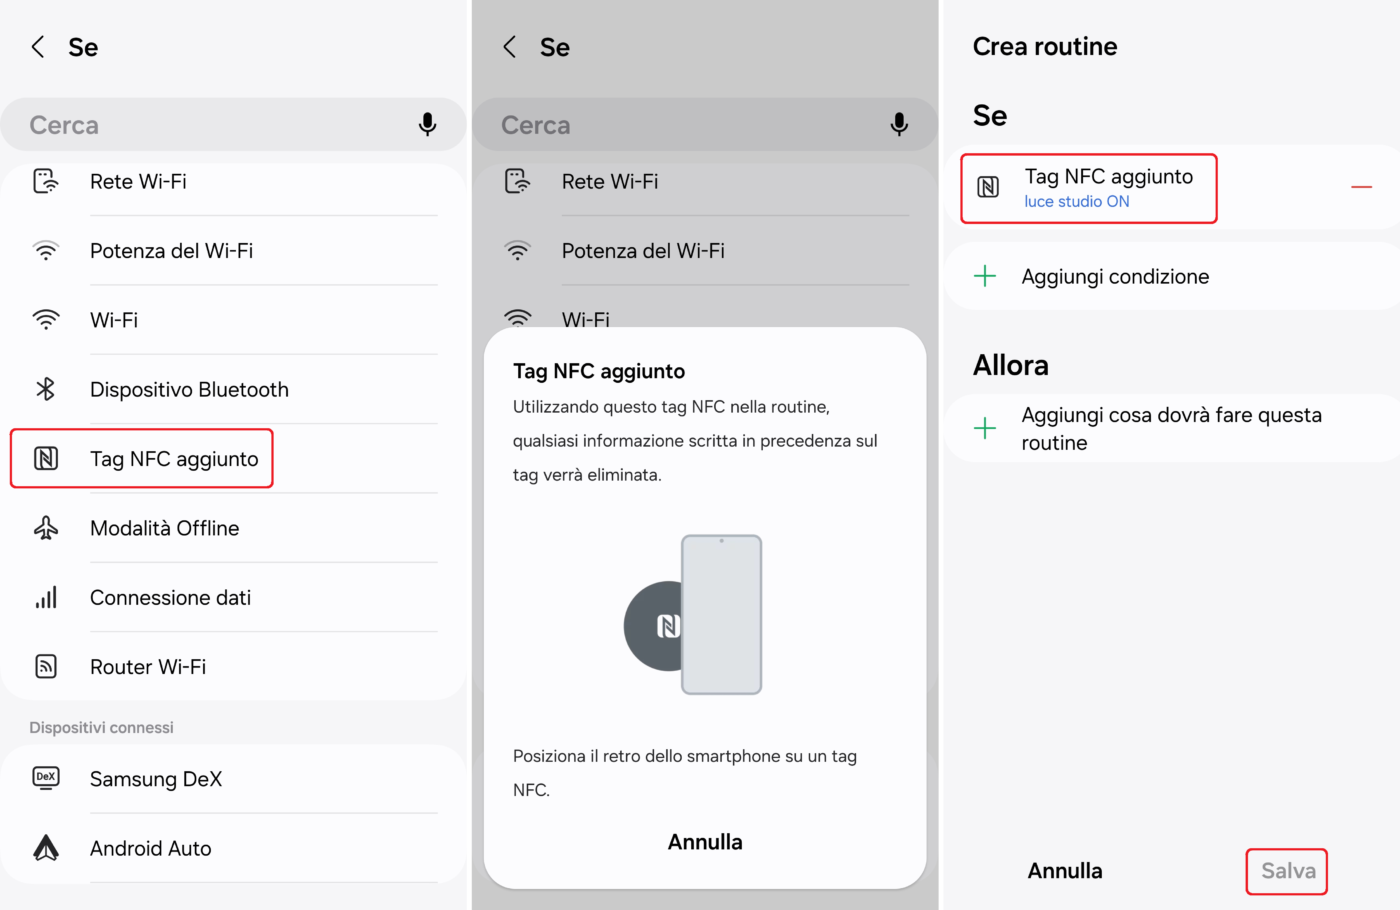Tap the Android Auto arrow icon
Viewport: 1400px width, 910px height.
[x=46, y=848]
